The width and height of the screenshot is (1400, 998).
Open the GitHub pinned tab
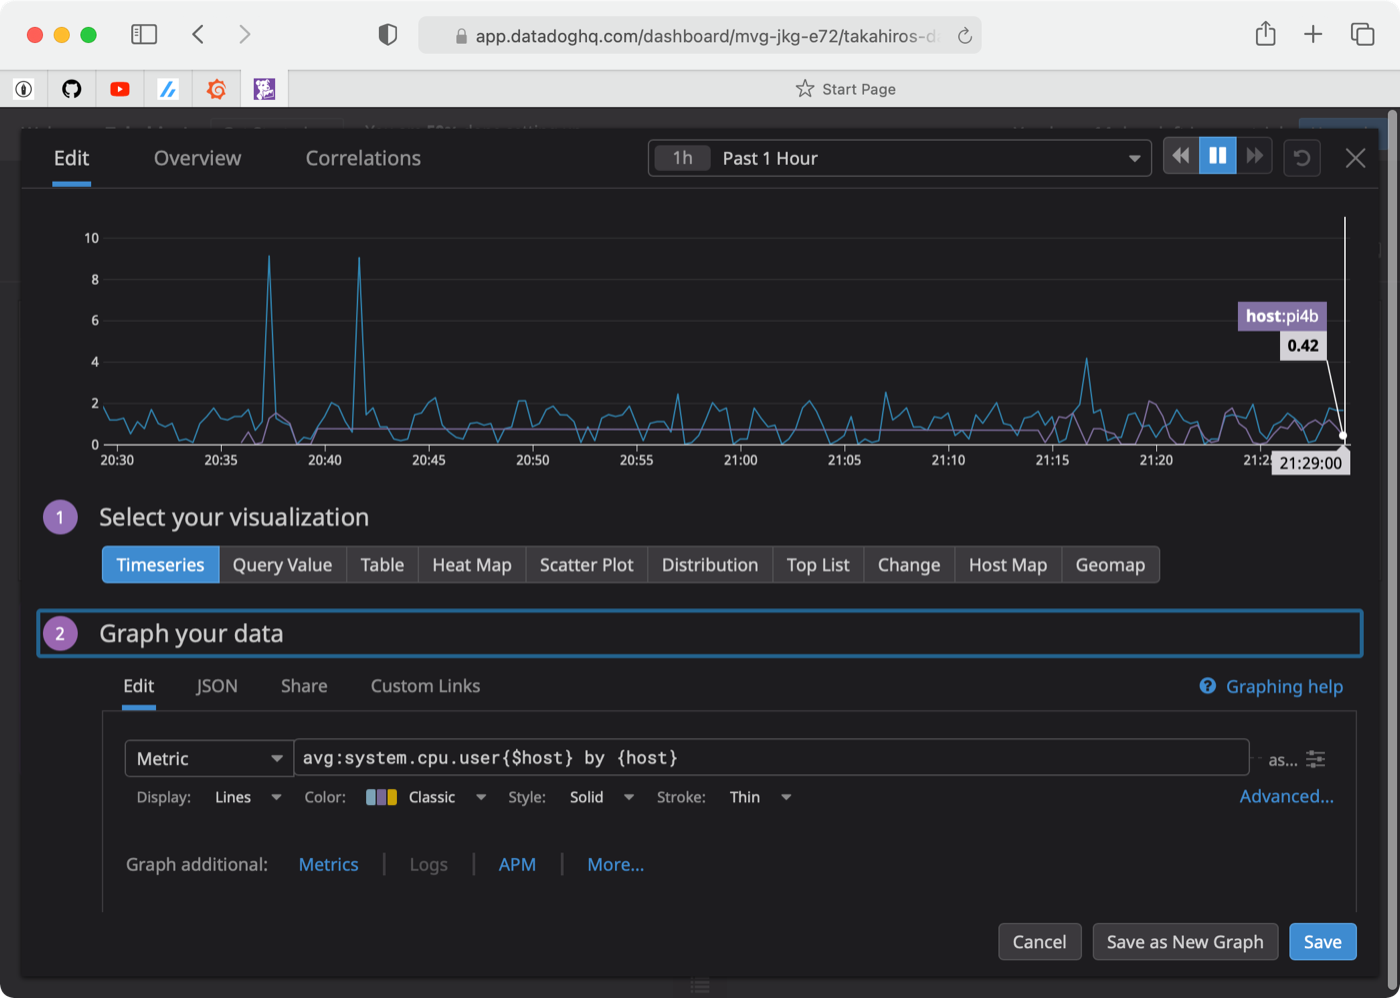(72, 89)
